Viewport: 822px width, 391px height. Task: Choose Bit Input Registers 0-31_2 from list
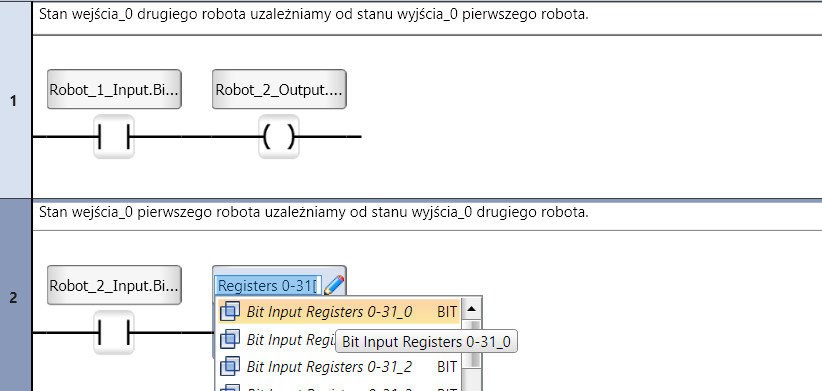339,367
